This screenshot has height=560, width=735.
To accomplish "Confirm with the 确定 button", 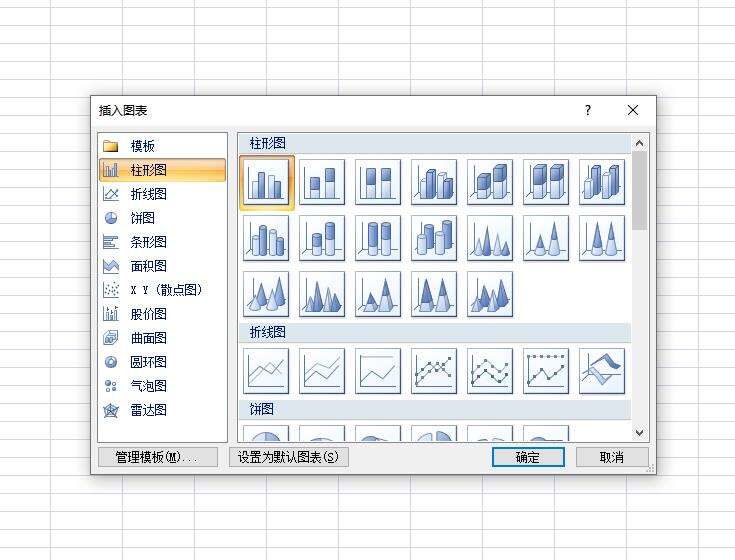I will [x=528, y=457].
